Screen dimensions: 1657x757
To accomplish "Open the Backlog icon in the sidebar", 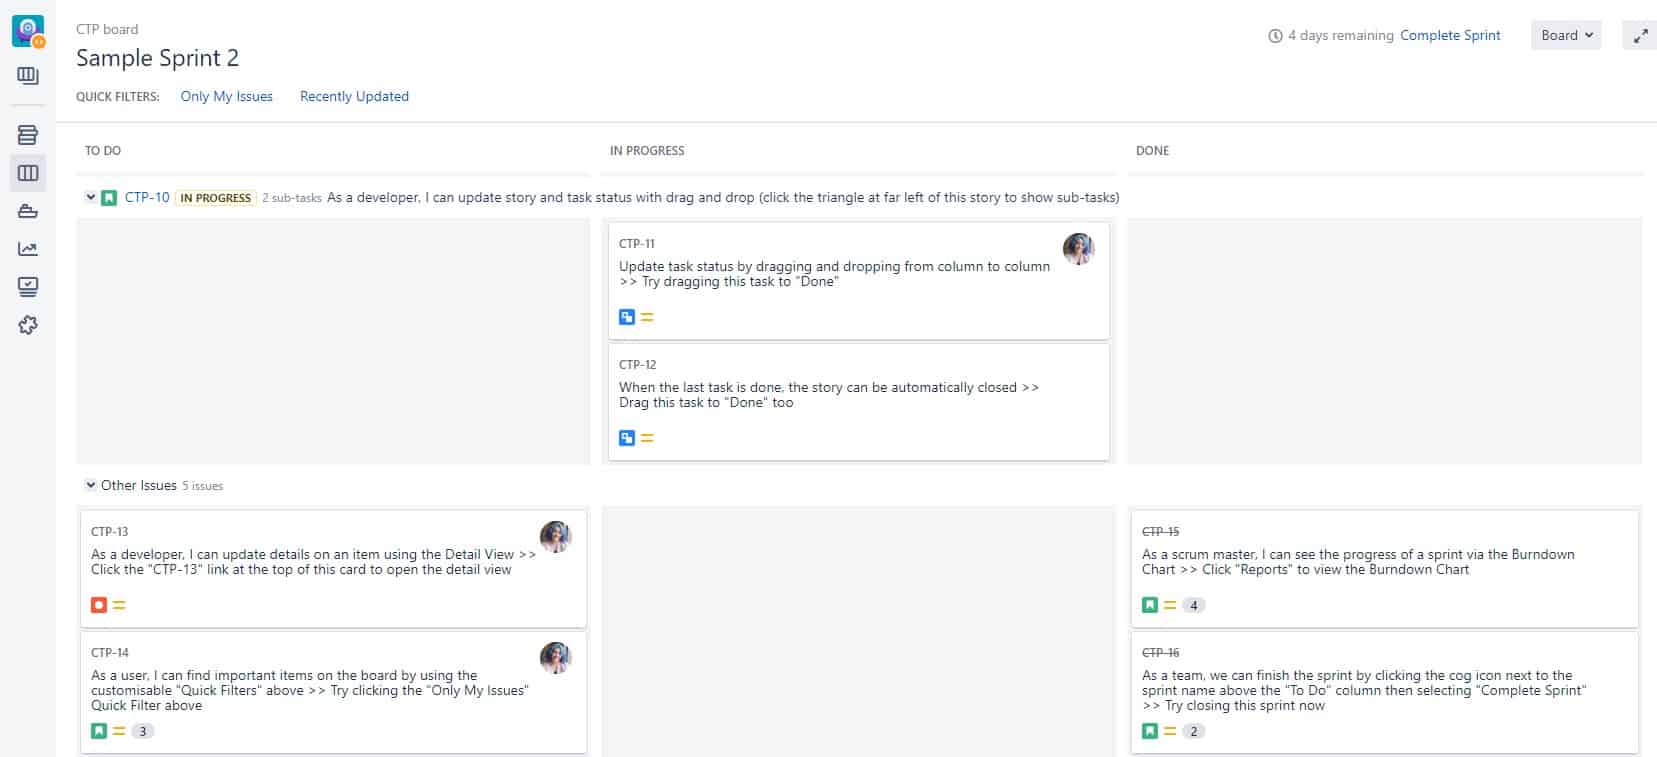I will pos(28,135).
